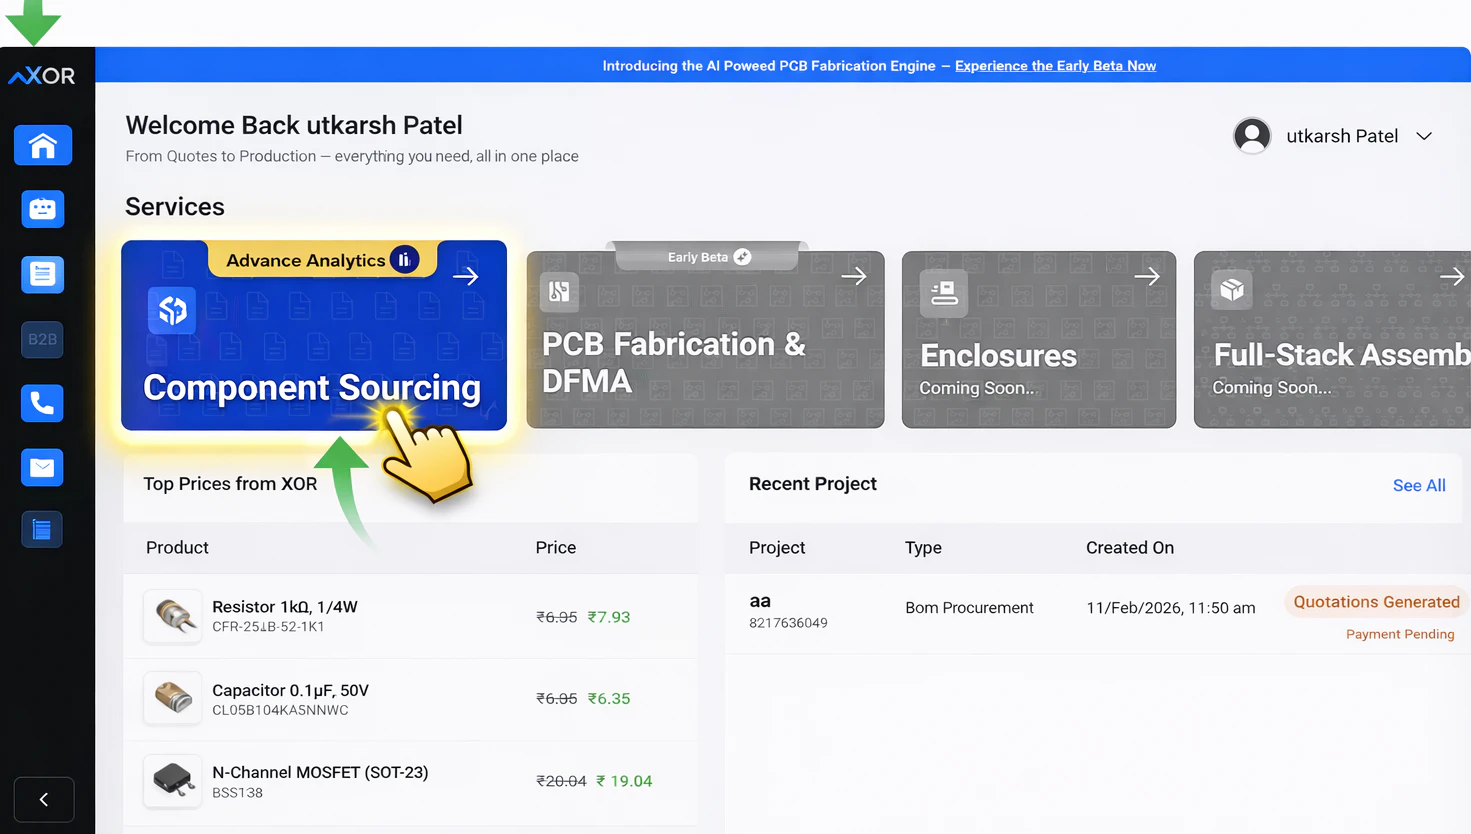Click the resistor product thumbnail
This screenshot has width=1471, height=834.
(x=173, y=616)
